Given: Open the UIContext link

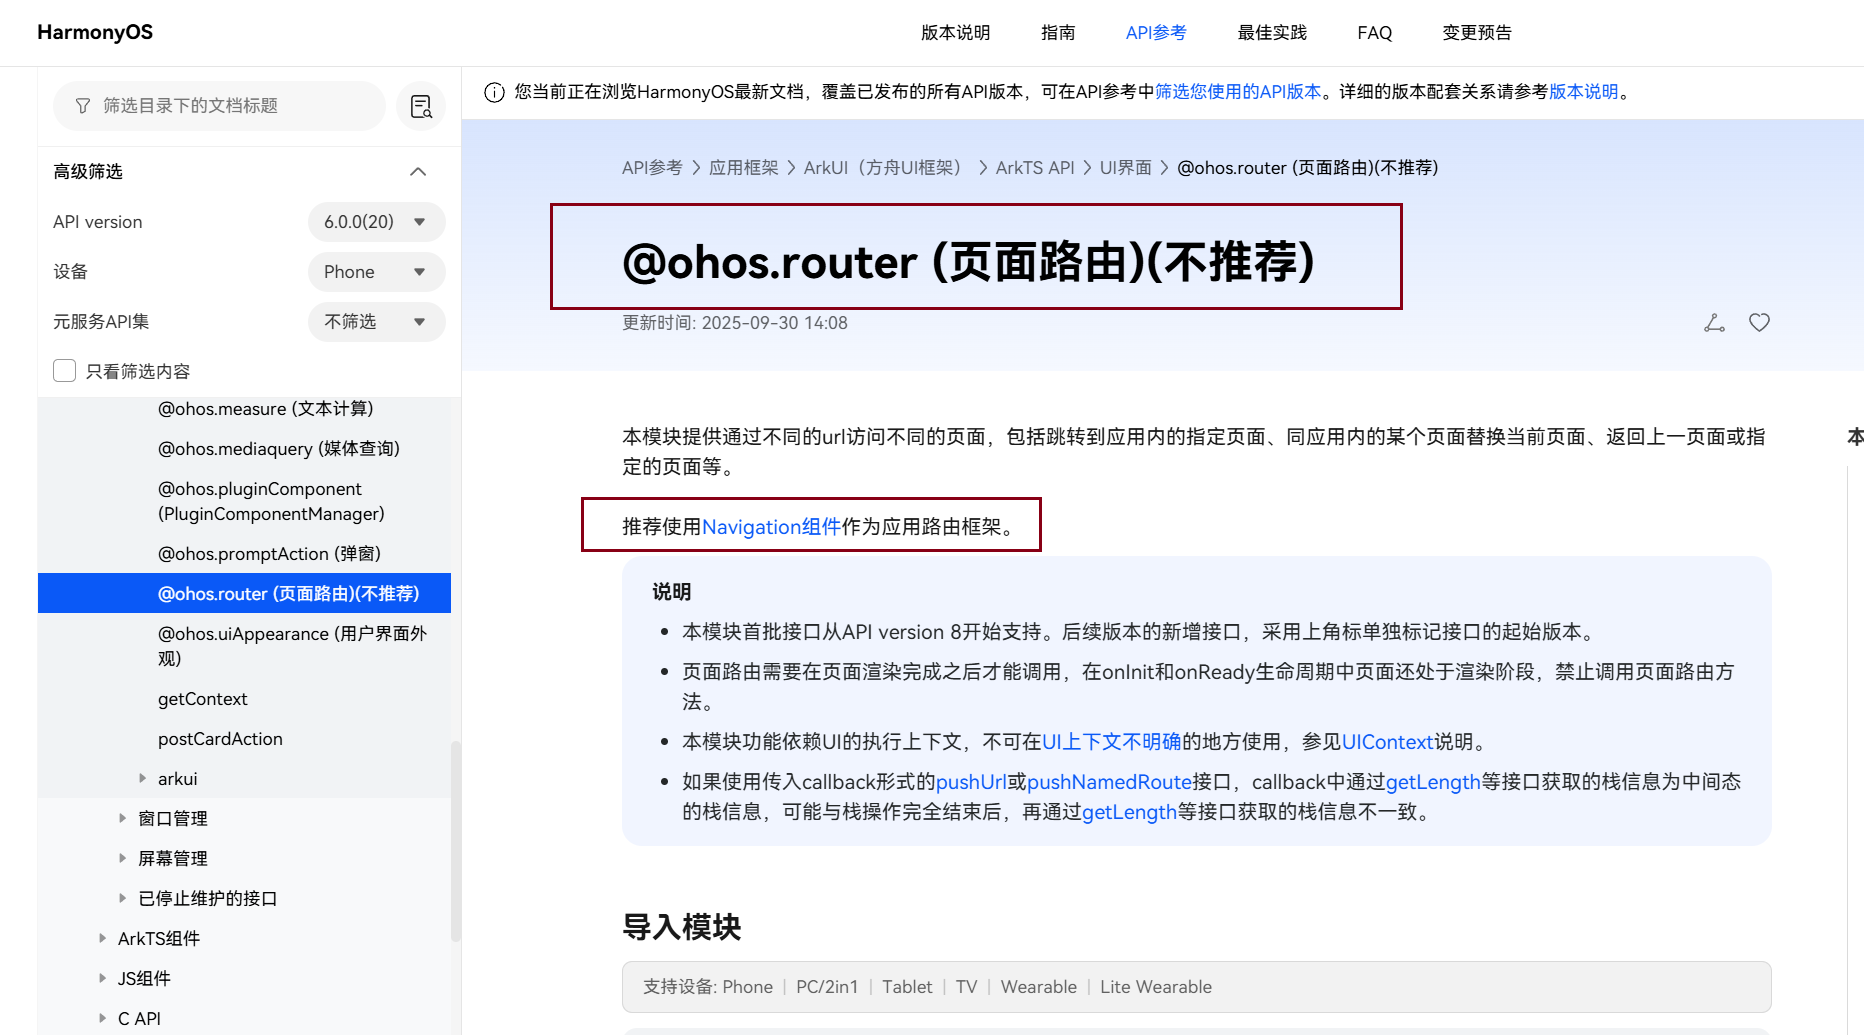Looking at the screenshot, I should tap(1388, 742).
